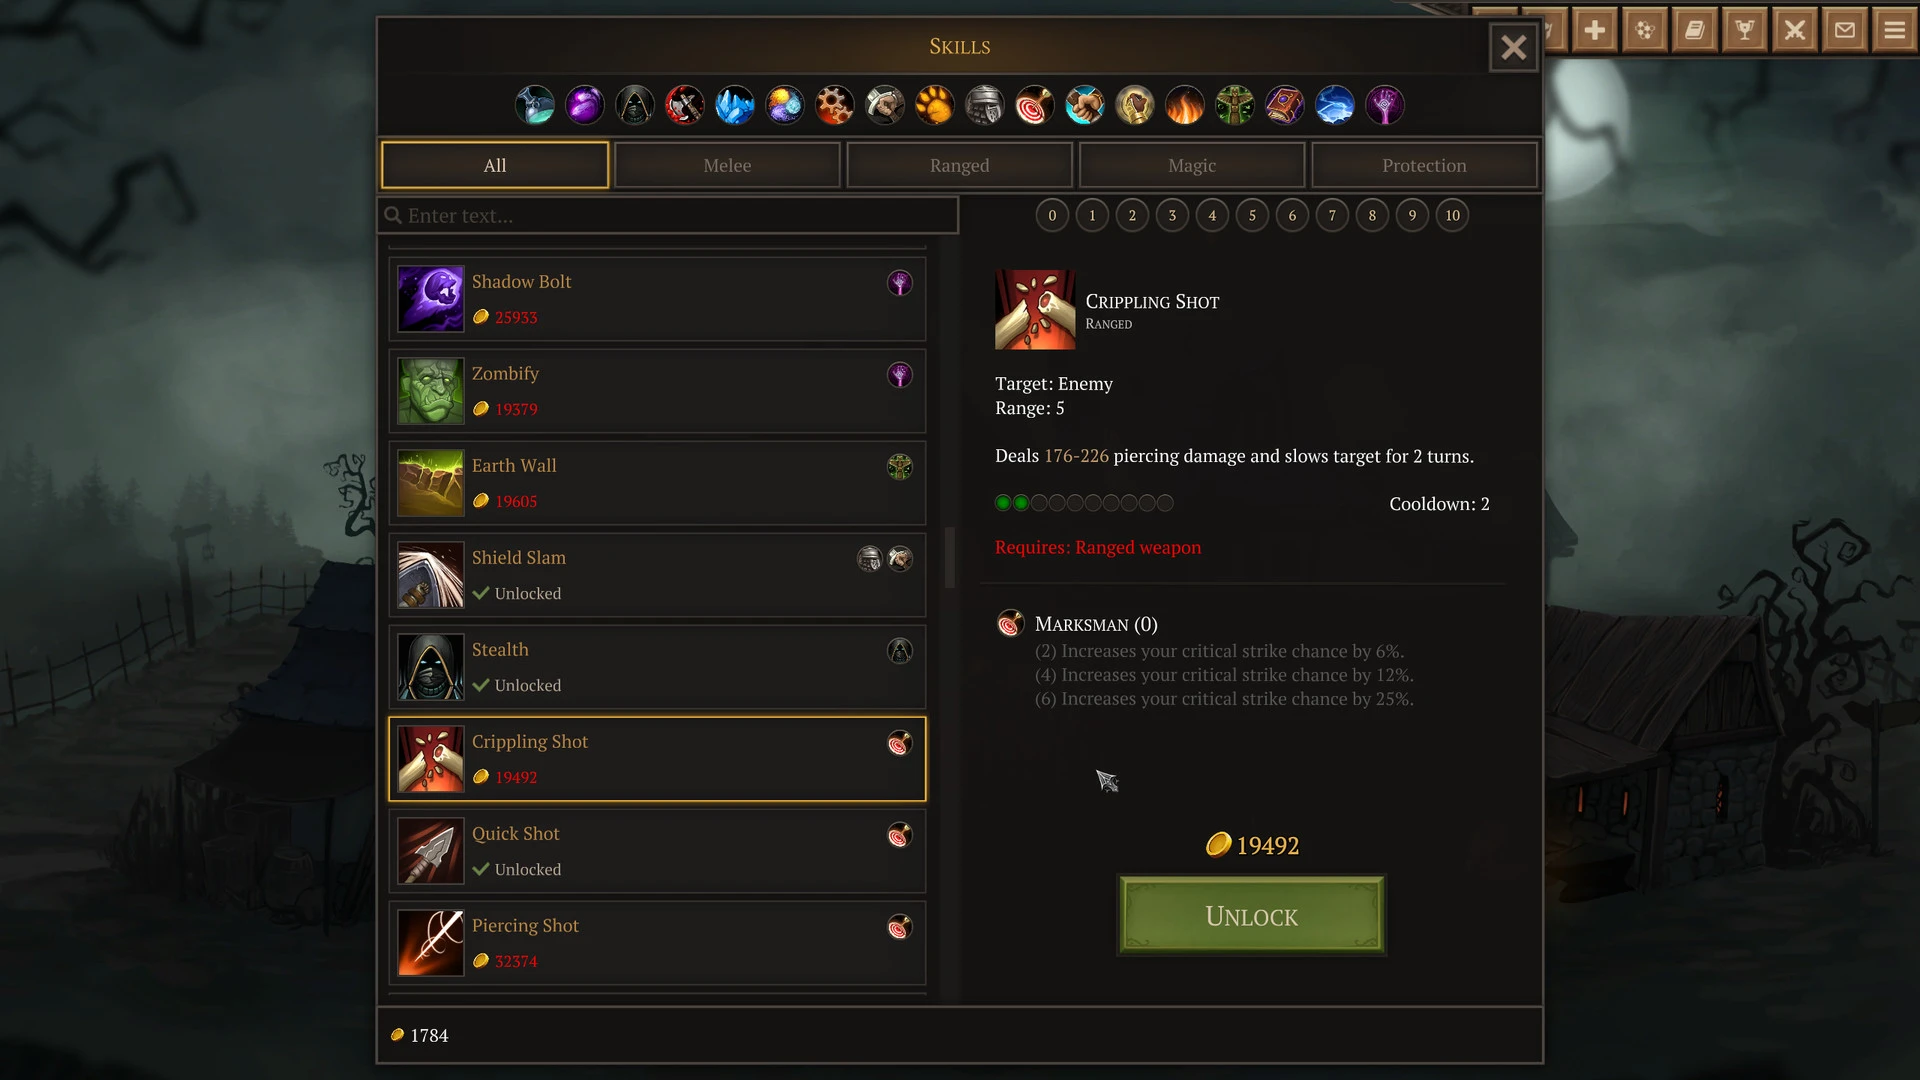
Task: Click the skill list vertical scrollbar
Action: tap(949, 558)
